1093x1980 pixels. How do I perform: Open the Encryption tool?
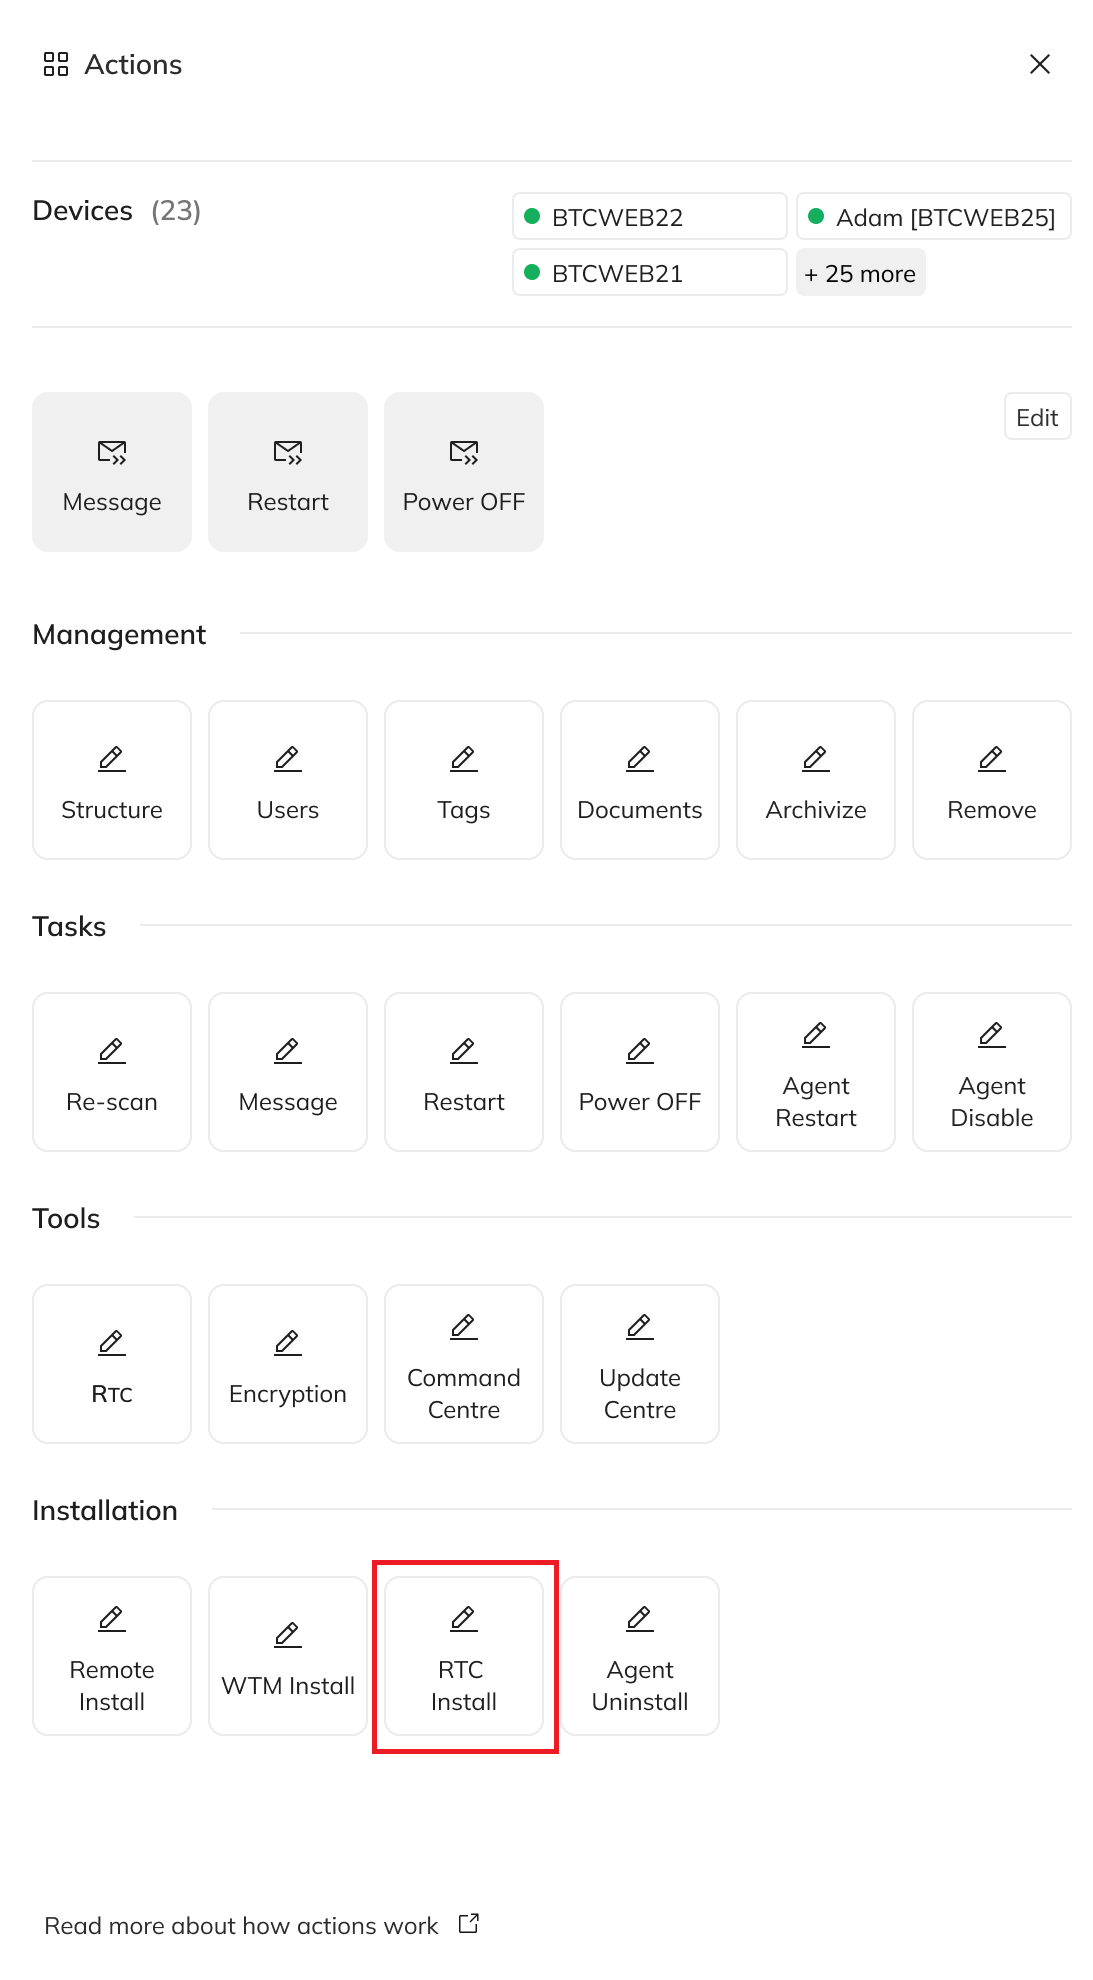288,1364
